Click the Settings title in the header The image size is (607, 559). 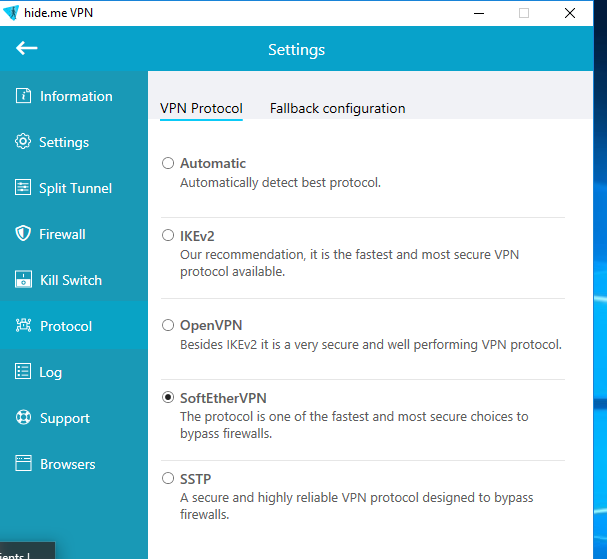pos(297,50)
